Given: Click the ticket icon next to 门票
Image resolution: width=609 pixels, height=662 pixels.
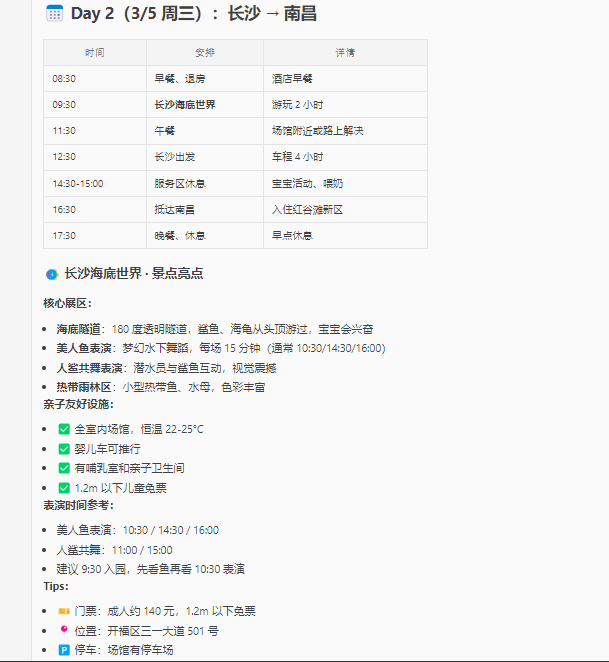Looking at the screenshot, I should coord(64,611).
